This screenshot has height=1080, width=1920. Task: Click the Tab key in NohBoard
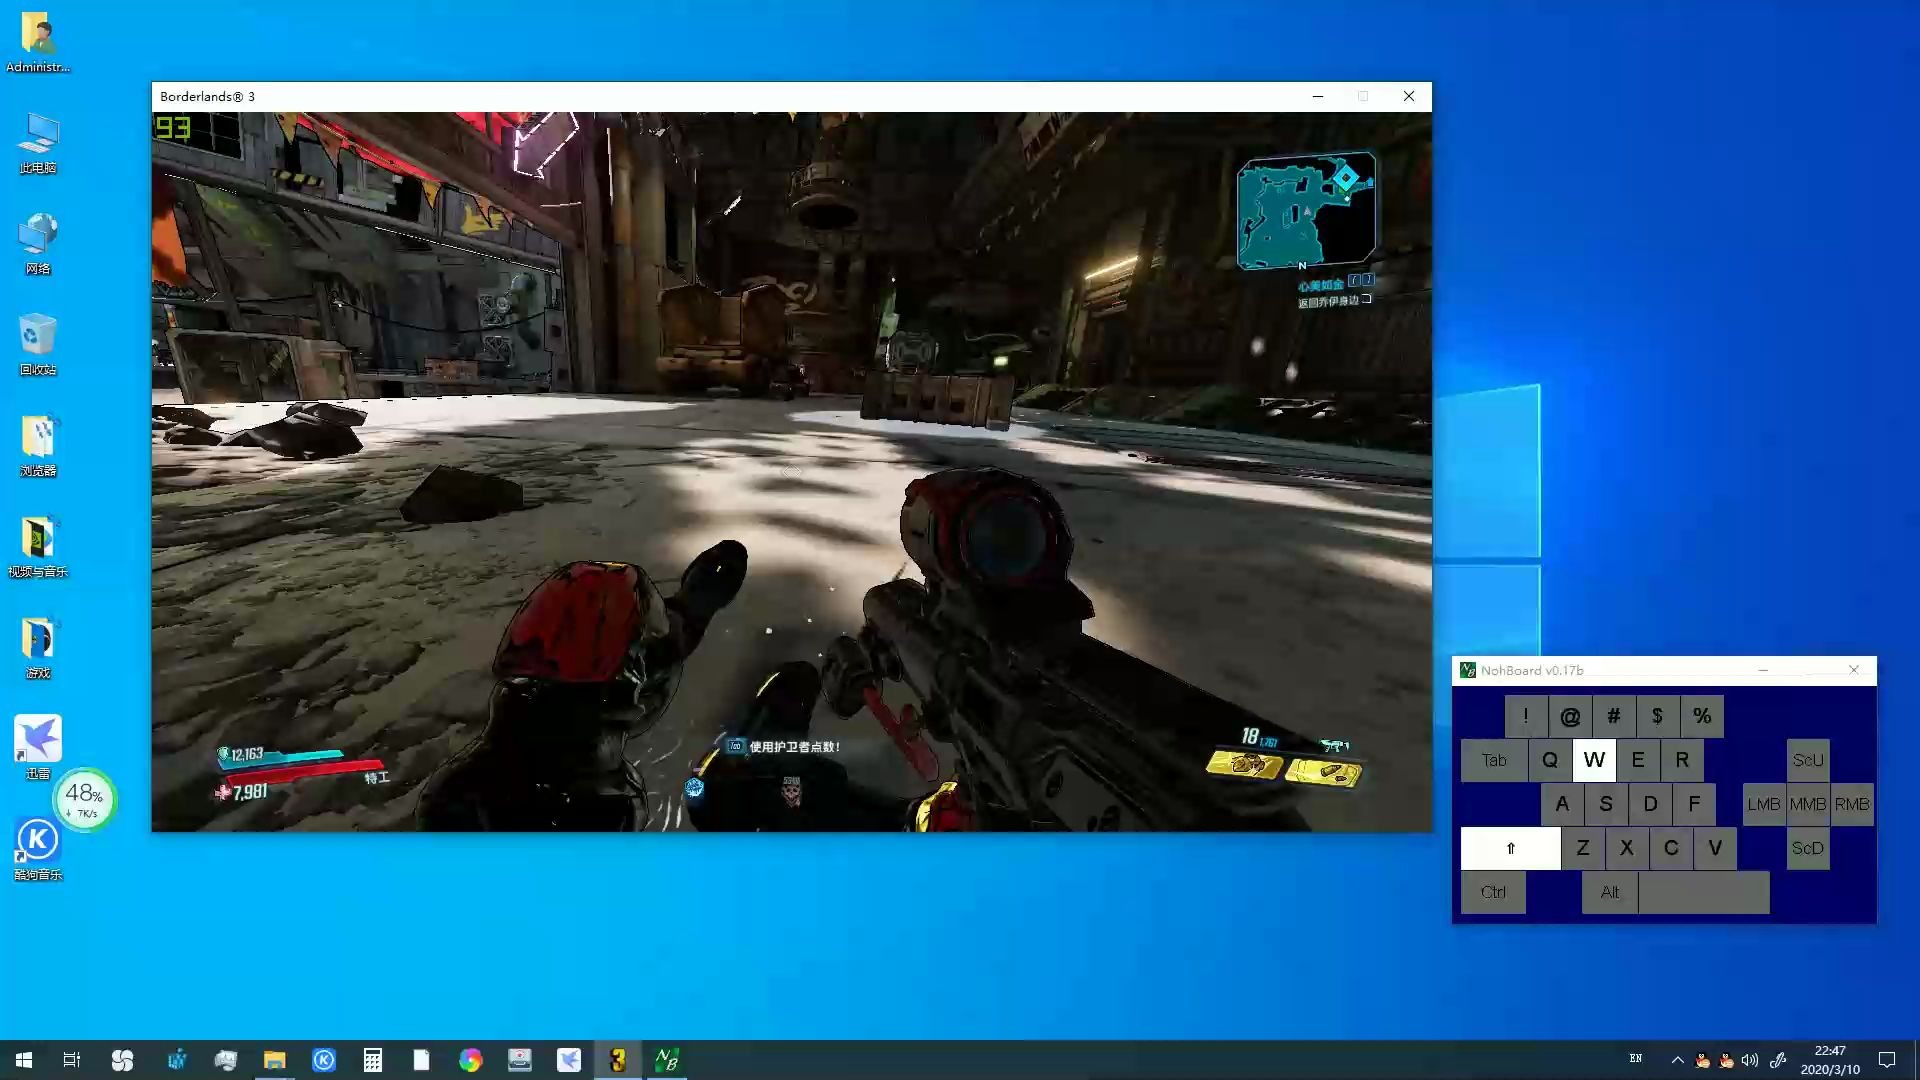1494,760
